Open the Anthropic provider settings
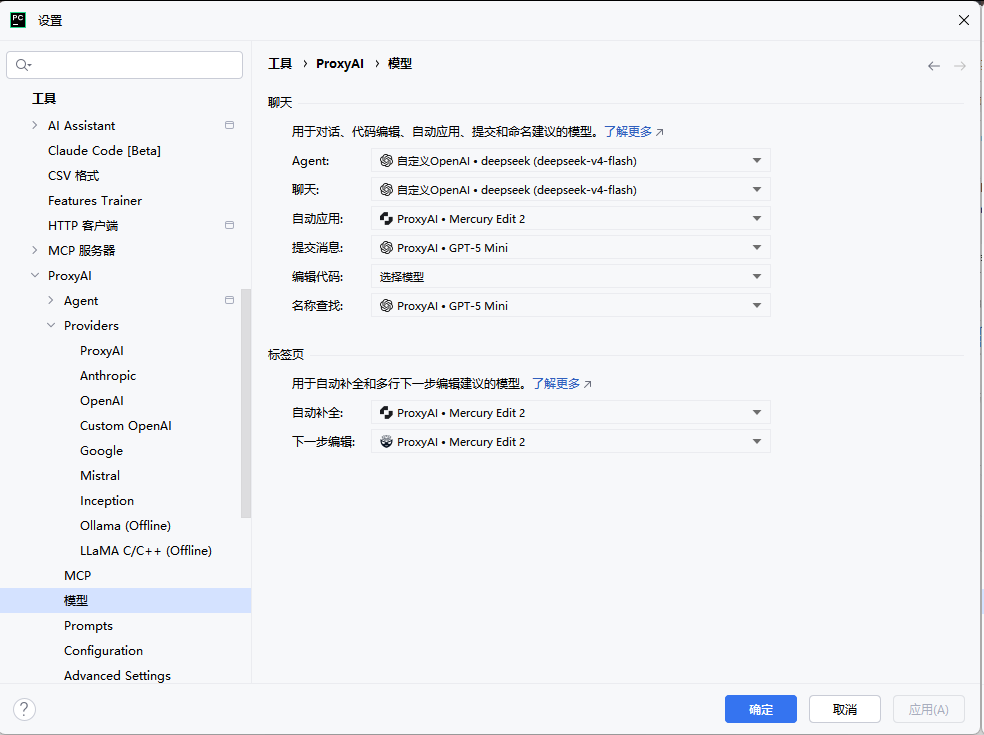984x735 pixels. 108,375
